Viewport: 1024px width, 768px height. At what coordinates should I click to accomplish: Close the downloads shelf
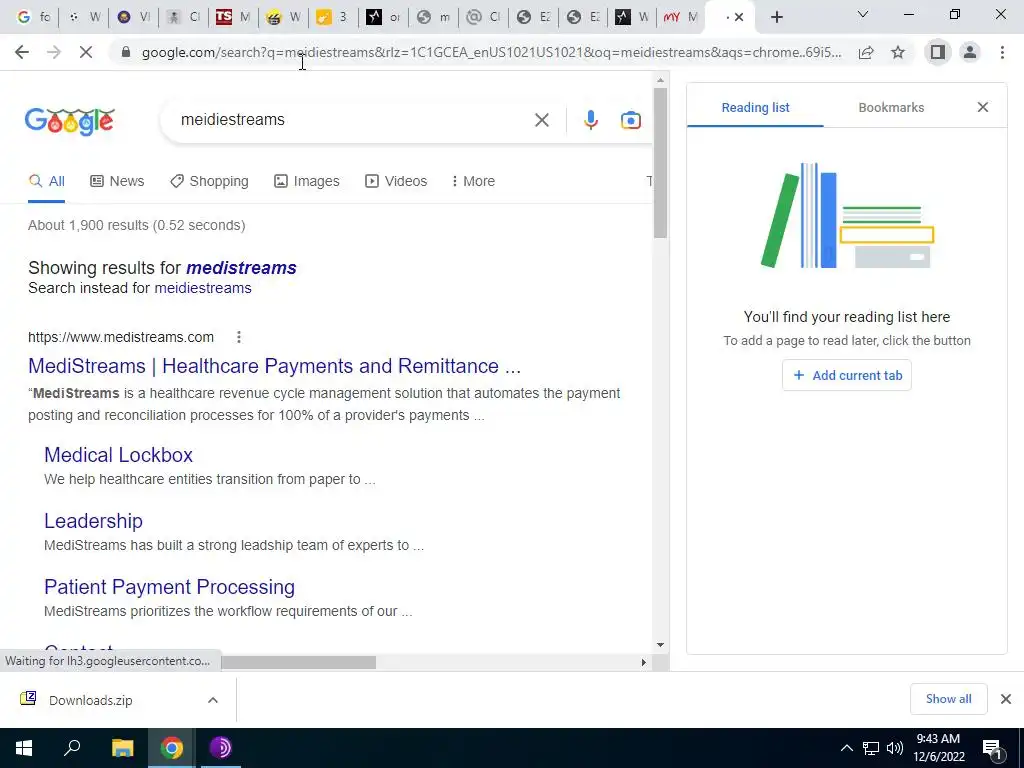coord(1006,699)
